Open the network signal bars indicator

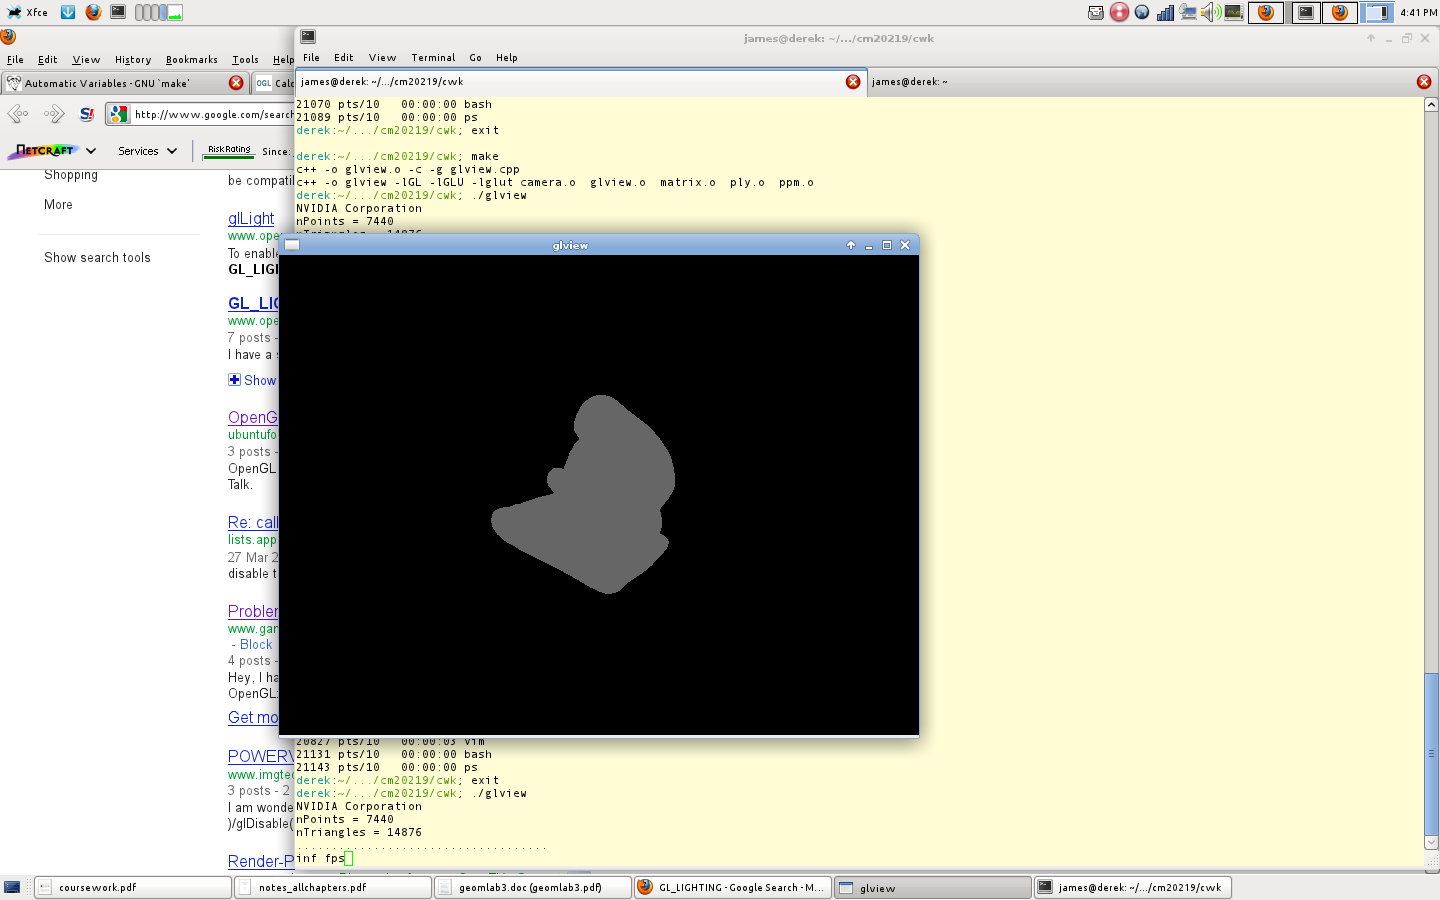tap(1165, 12)
